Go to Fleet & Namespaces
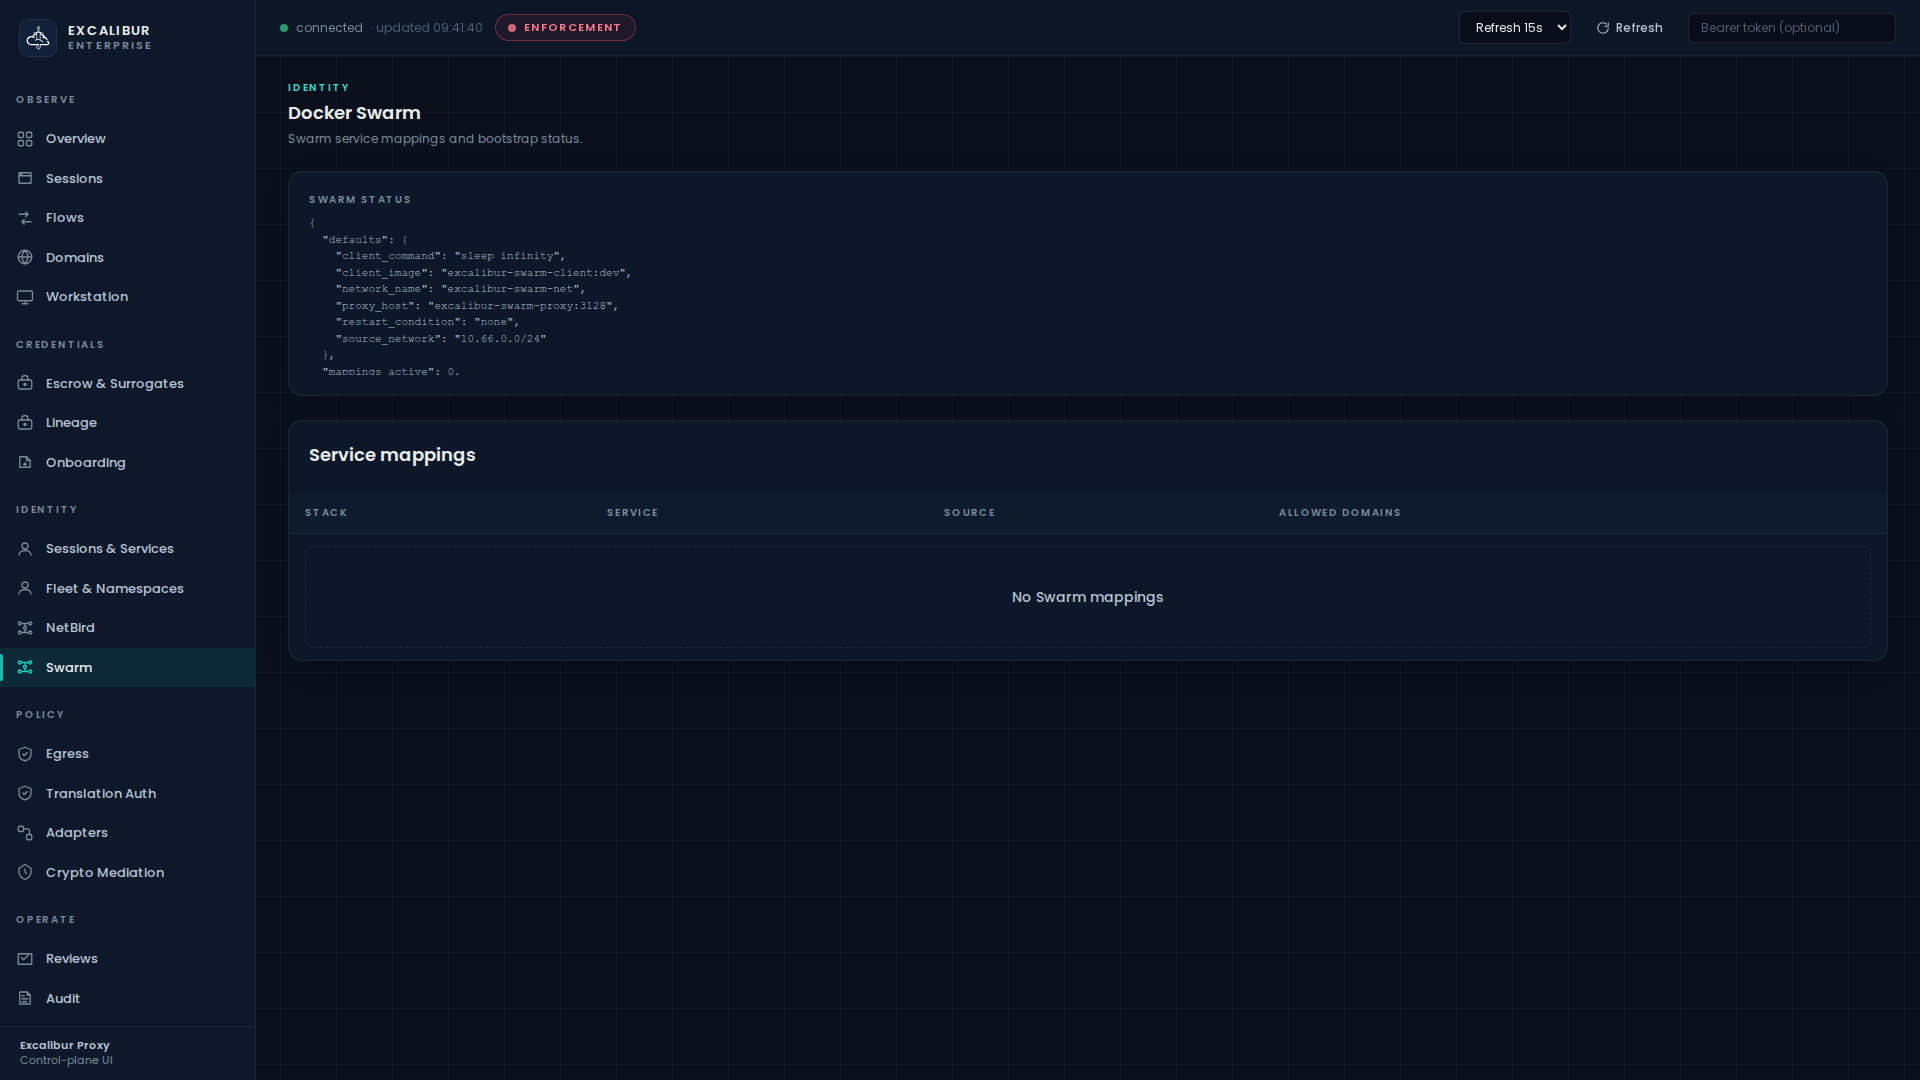The image size is (1920, 1080). (114, 589)
